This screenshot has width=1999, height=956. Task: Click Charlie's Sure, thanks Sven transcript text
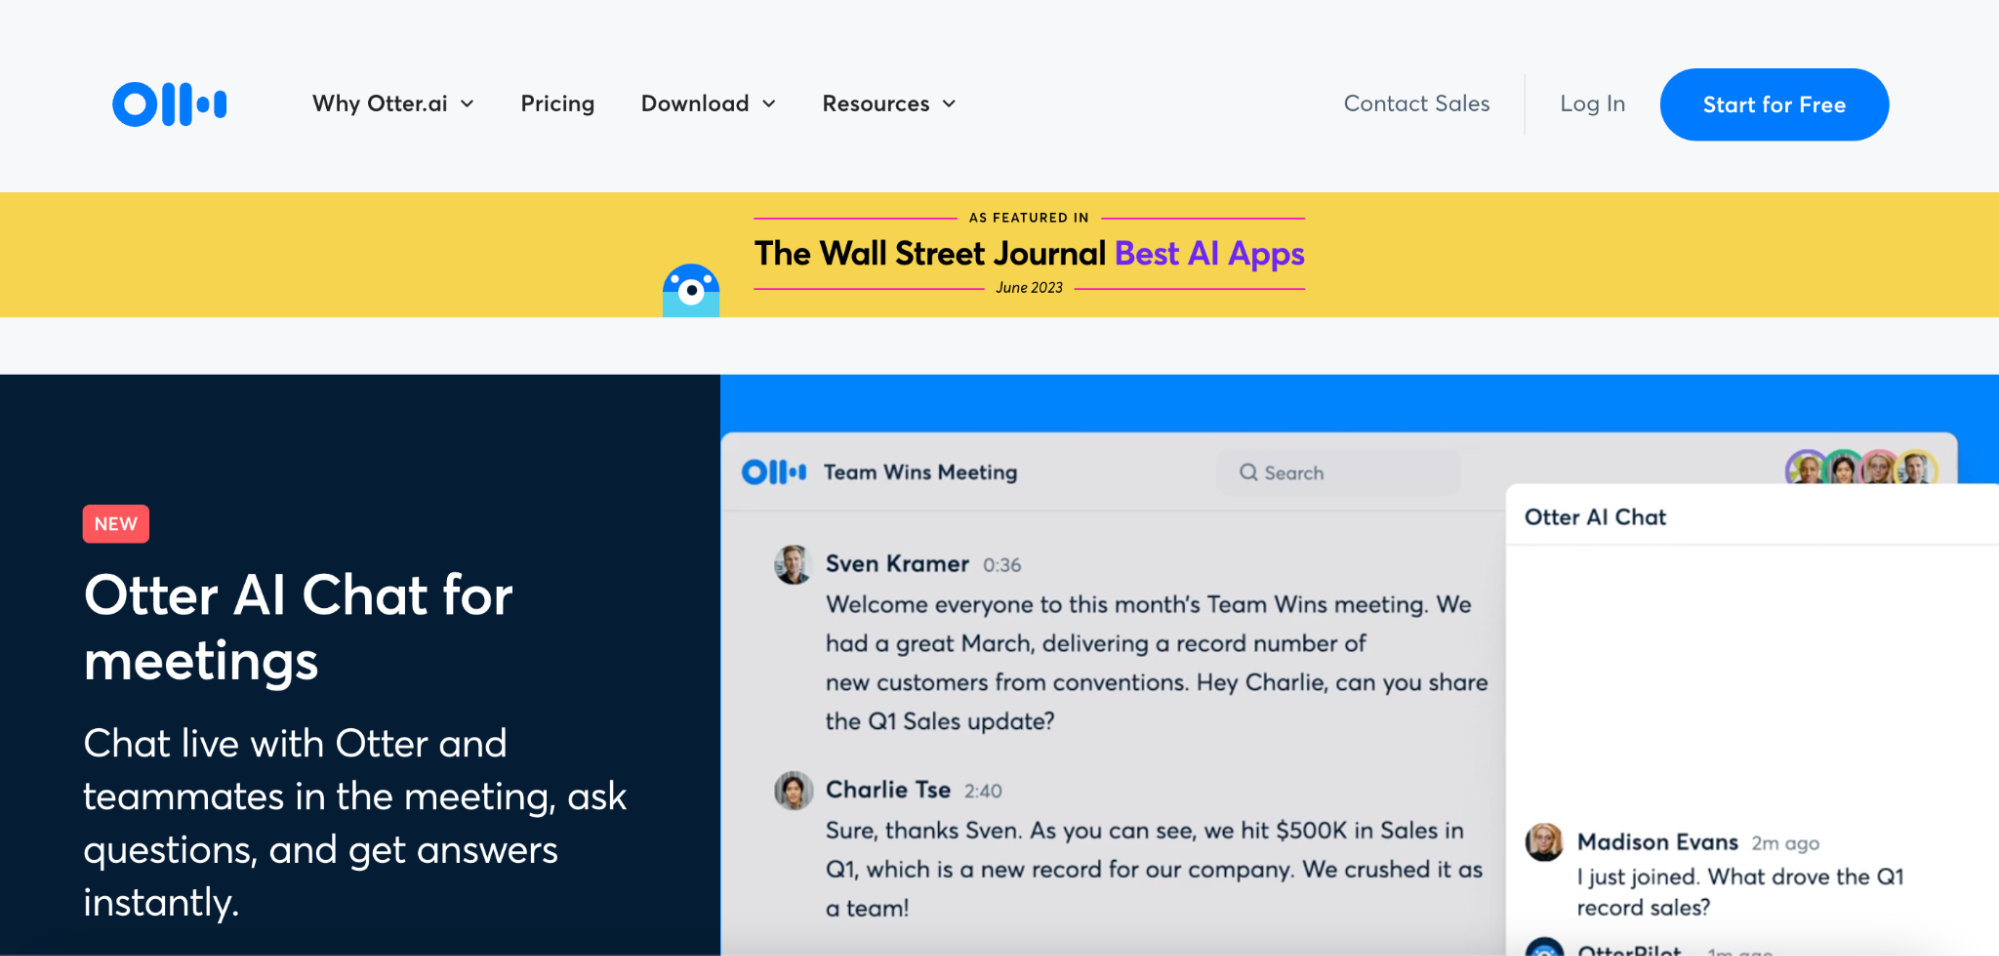[1154, 869]
